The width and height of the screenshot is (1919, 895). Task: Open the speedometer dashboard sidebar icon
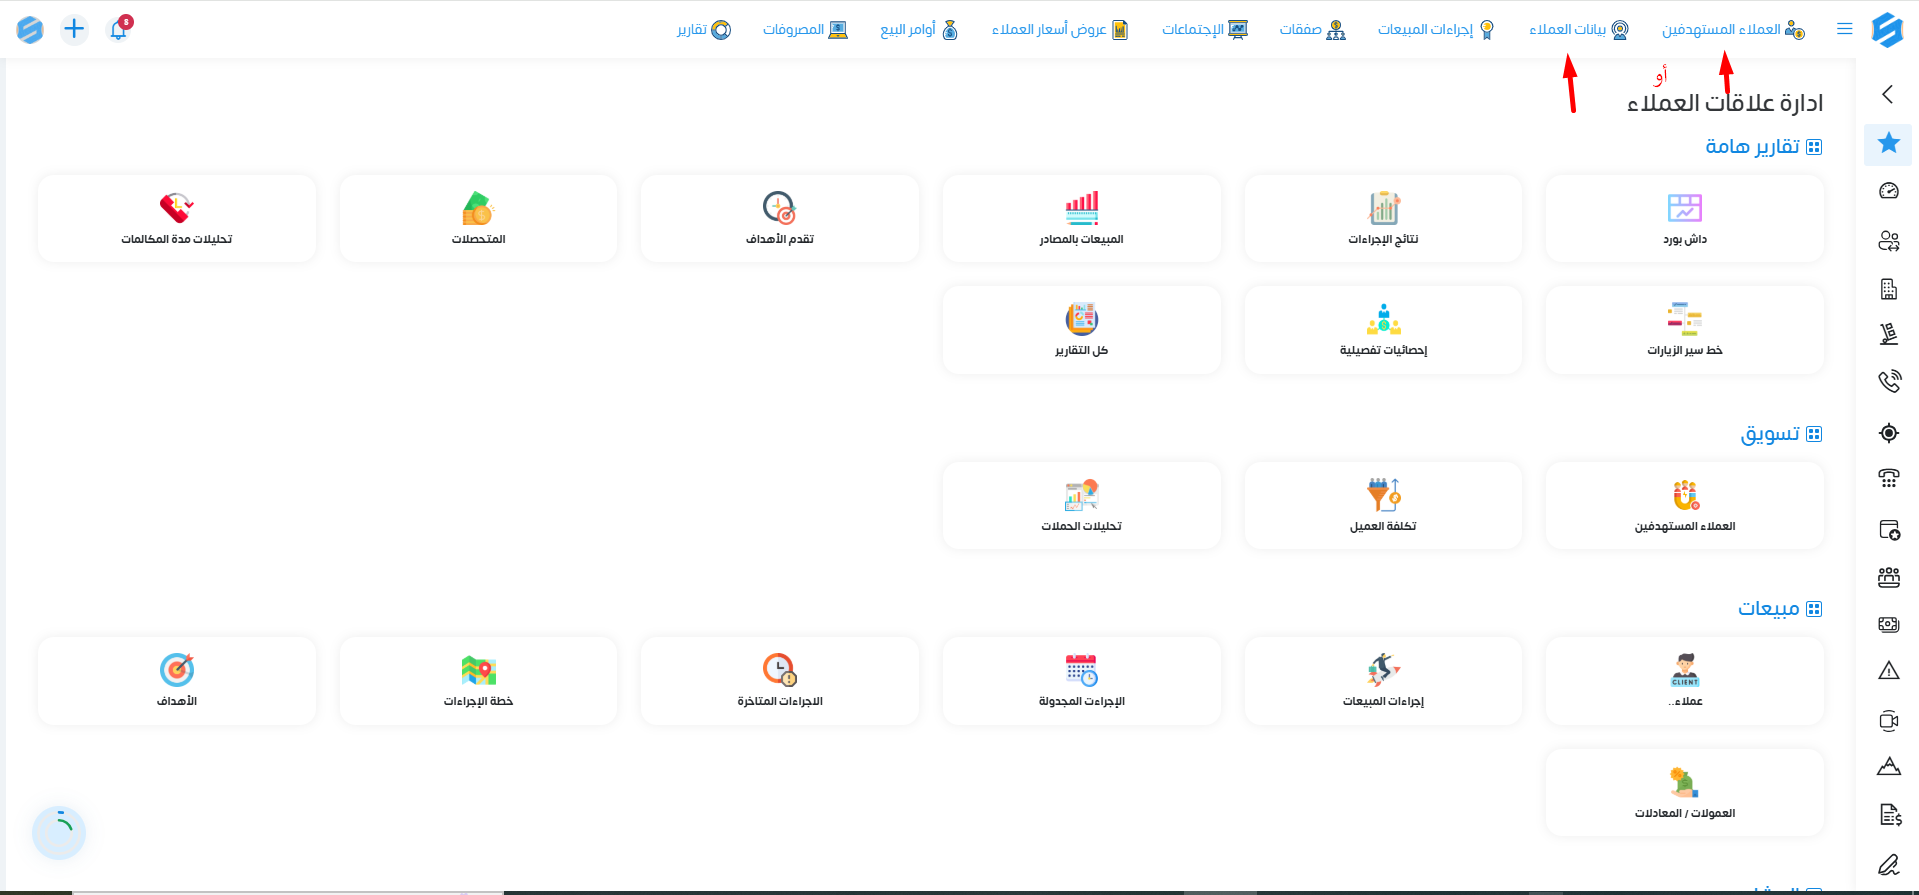coord(1888,191)
